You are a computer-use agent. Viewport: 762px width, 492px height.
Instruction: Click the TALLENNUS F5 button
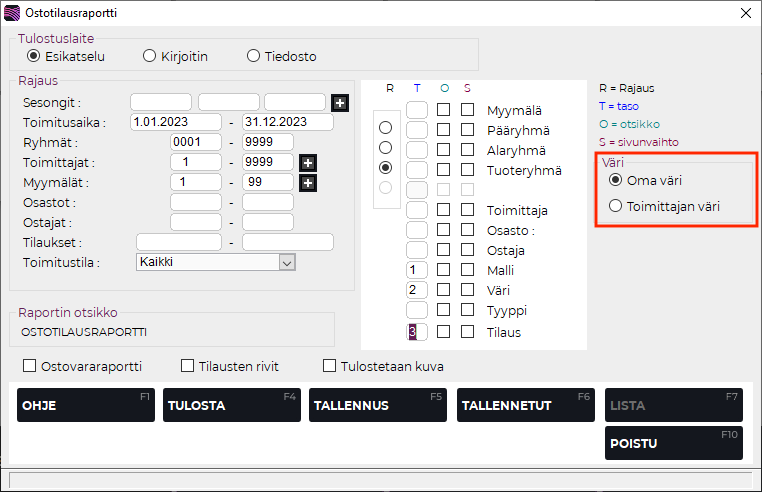click(377, 405)
